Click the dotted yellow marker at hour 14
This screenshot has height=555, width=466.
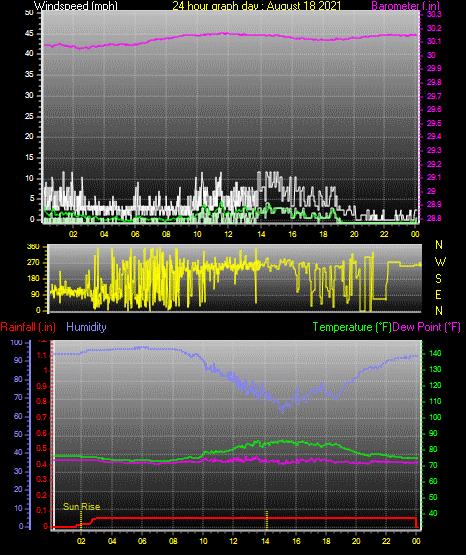click(267, 520)
